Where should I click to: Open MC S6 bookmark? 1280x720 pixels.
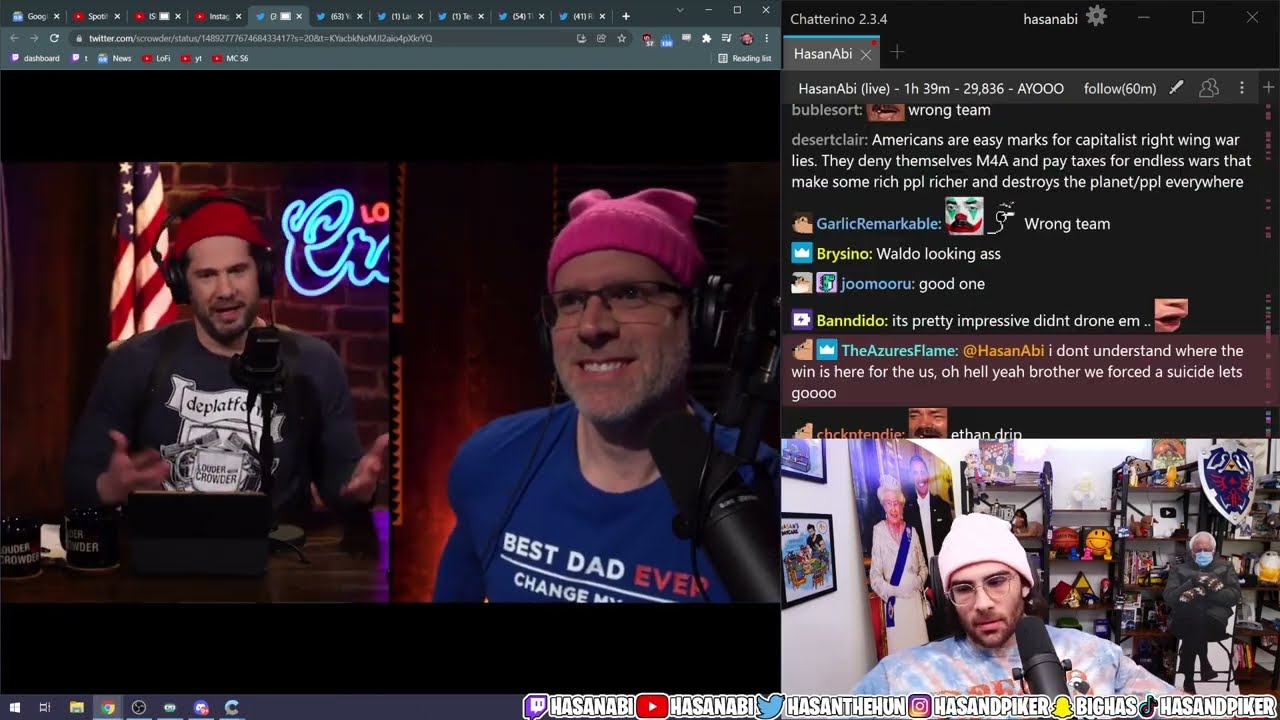coord(231,58)
